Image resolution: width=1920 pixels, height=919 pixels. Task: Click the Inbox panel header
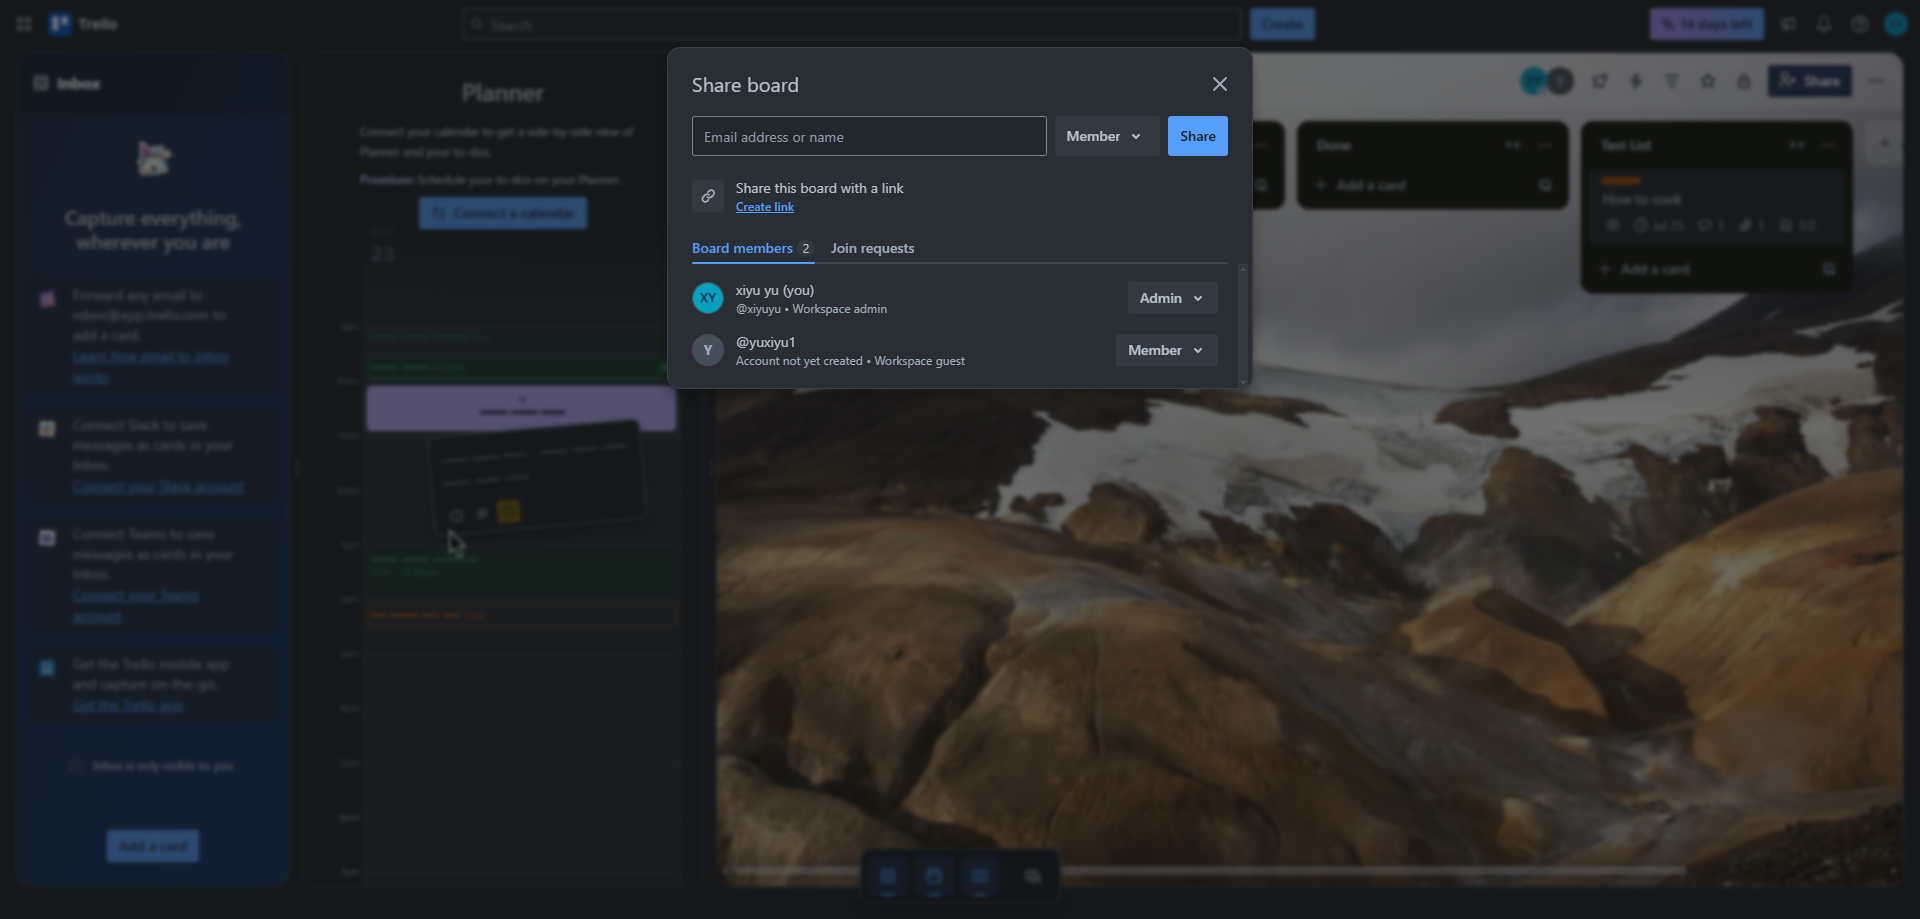coord(153,83)
